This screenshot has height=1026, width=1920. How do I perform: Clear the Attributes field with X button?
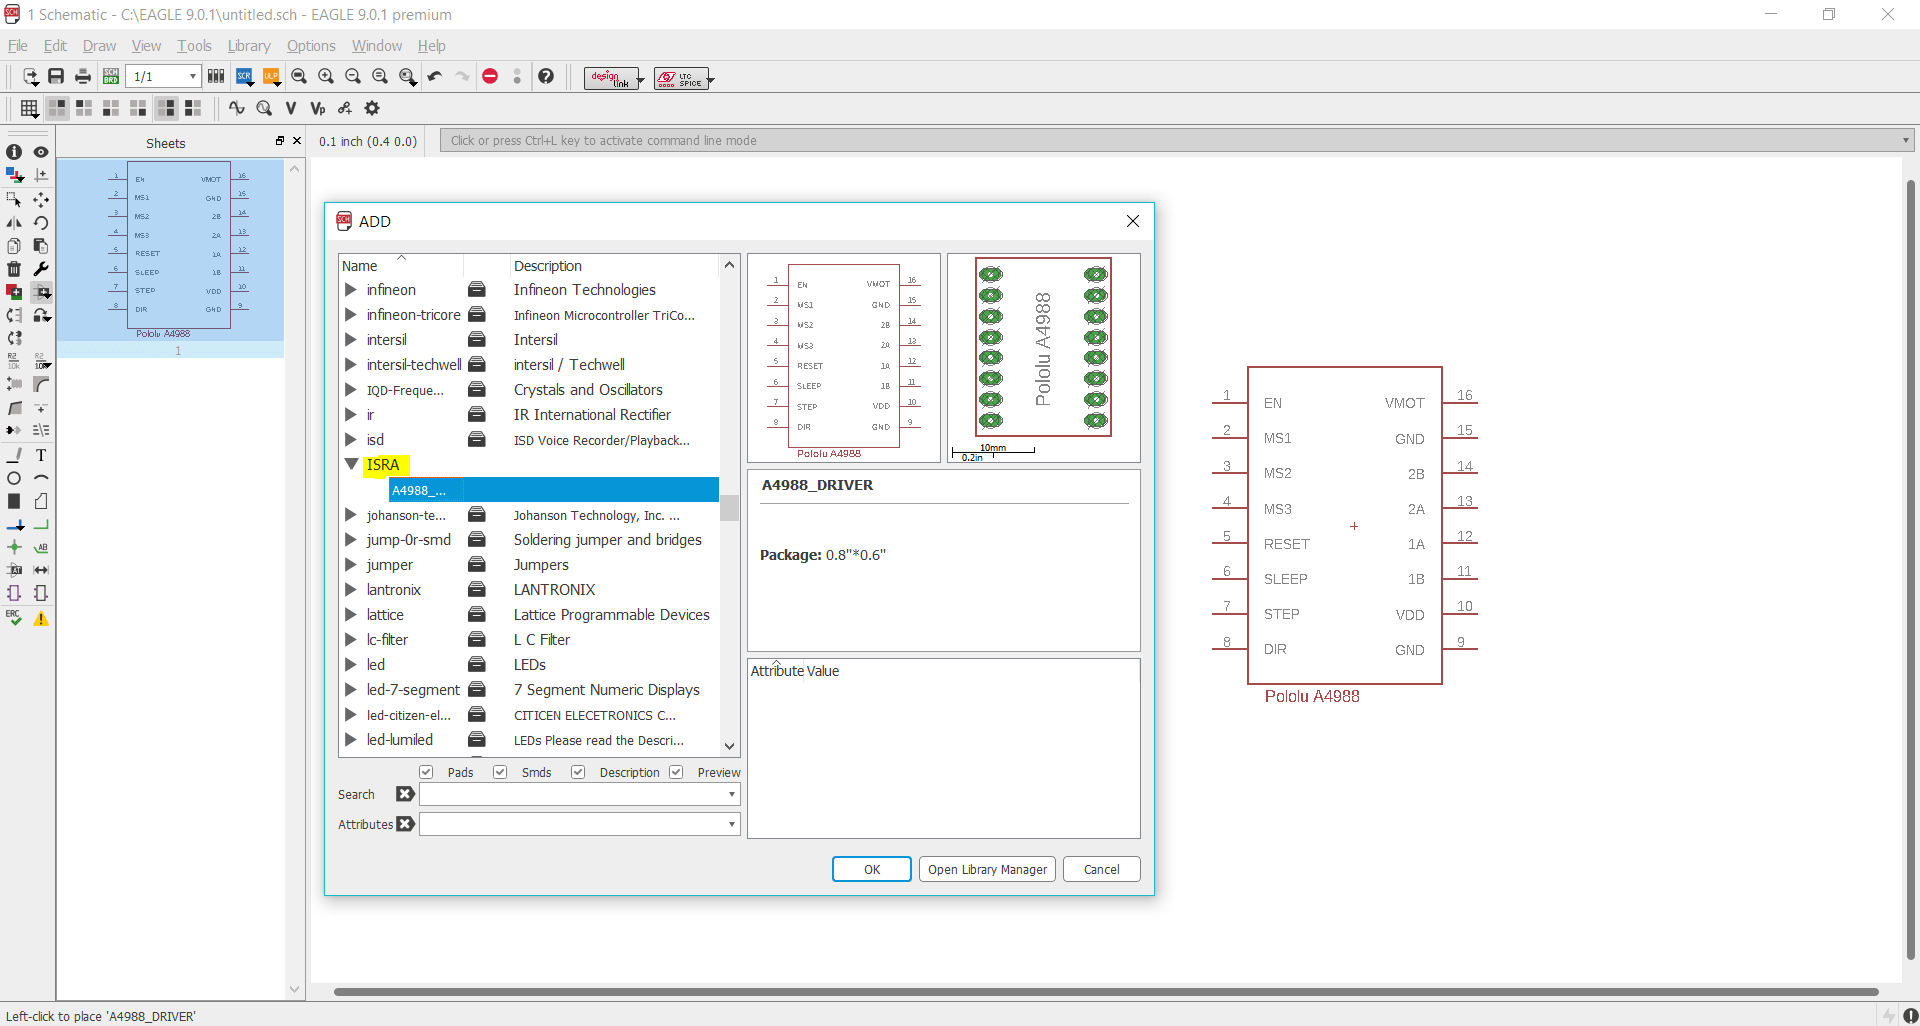405,824
